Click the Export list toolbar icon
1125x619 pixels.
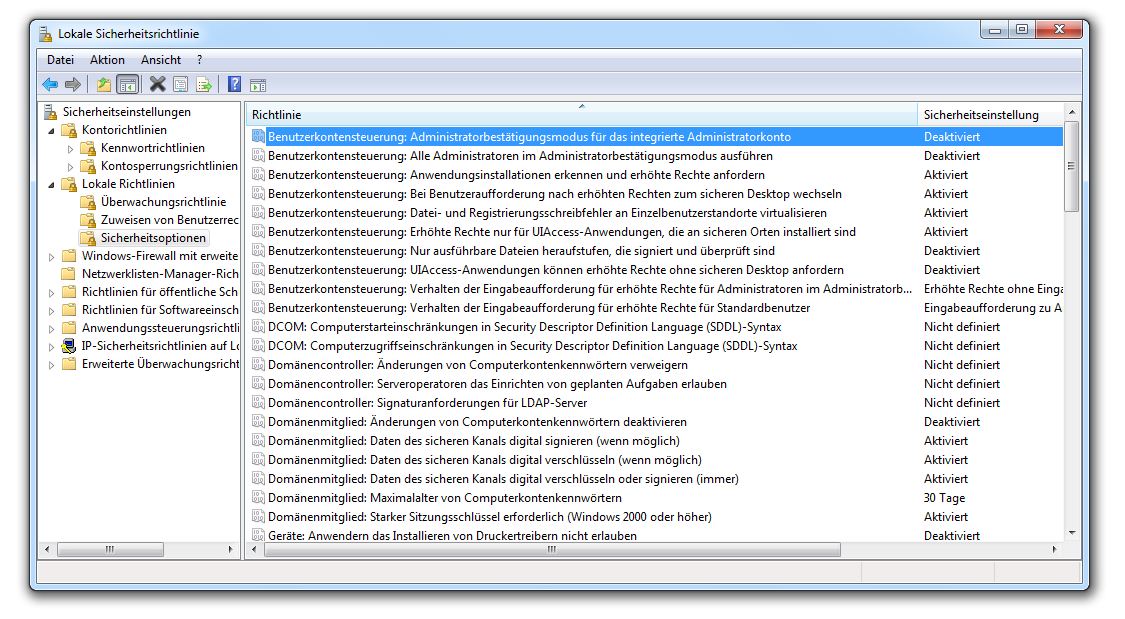tap(204, 85)
